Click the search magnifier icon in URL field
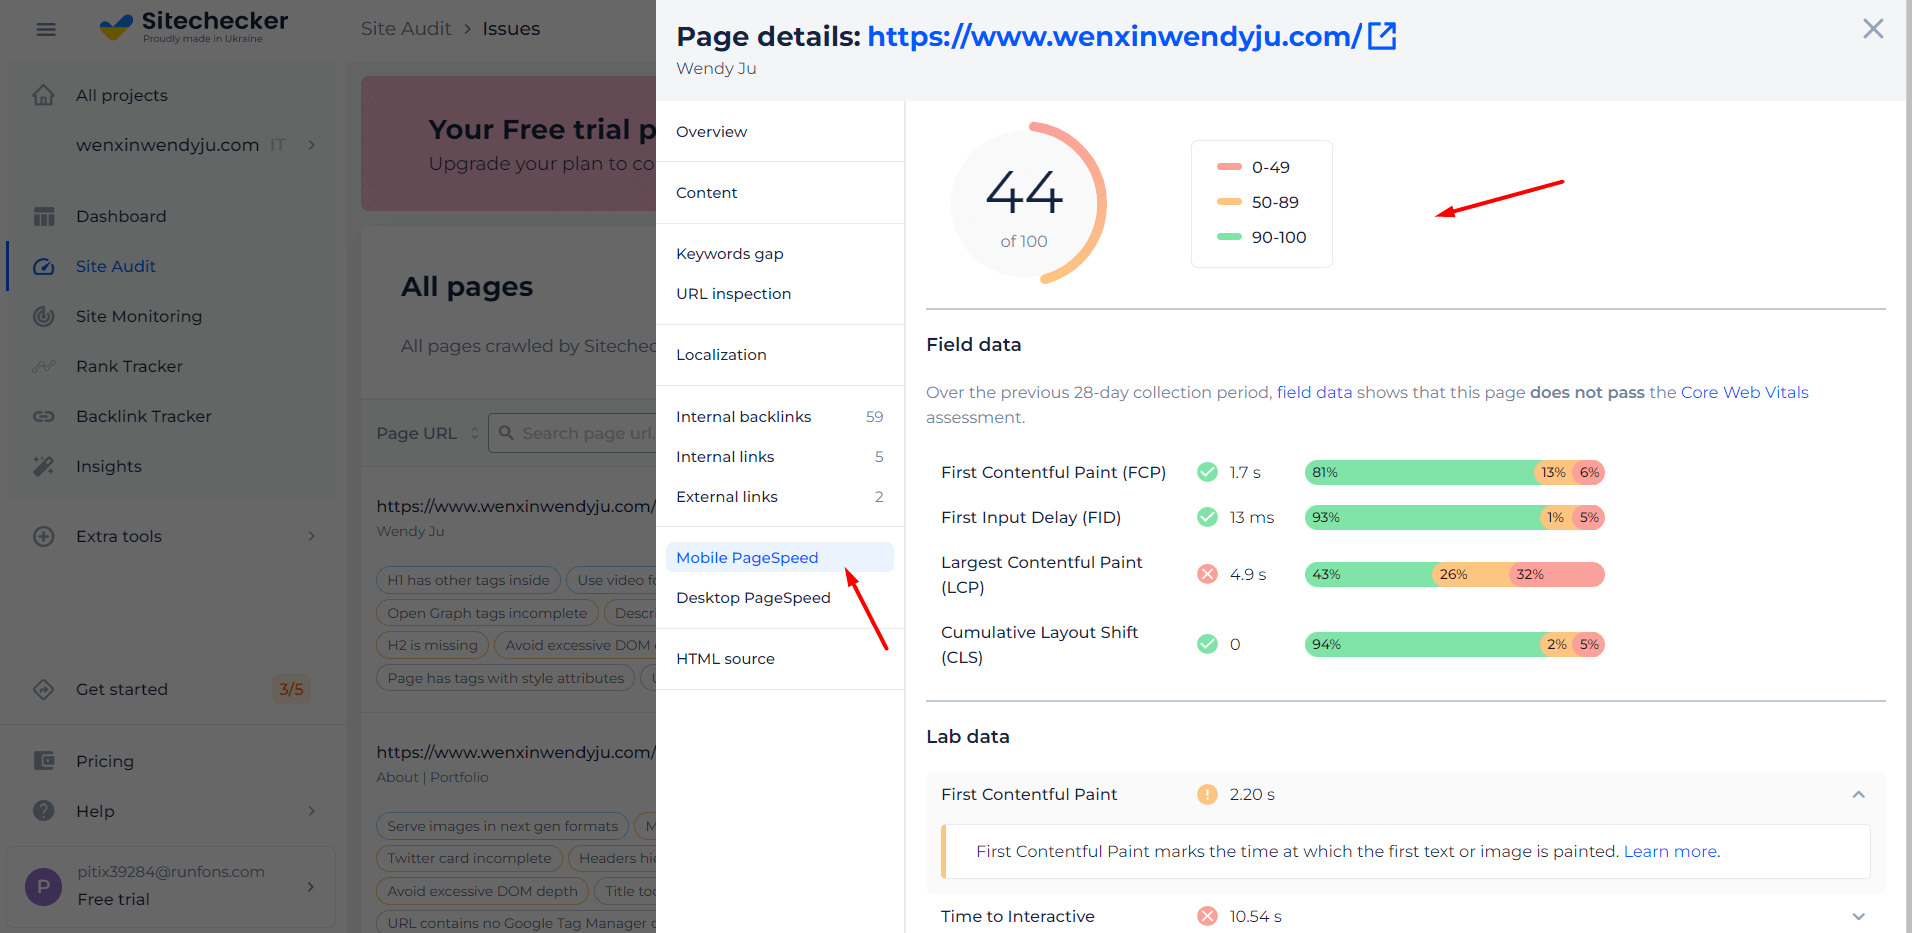 click(506, 433)
